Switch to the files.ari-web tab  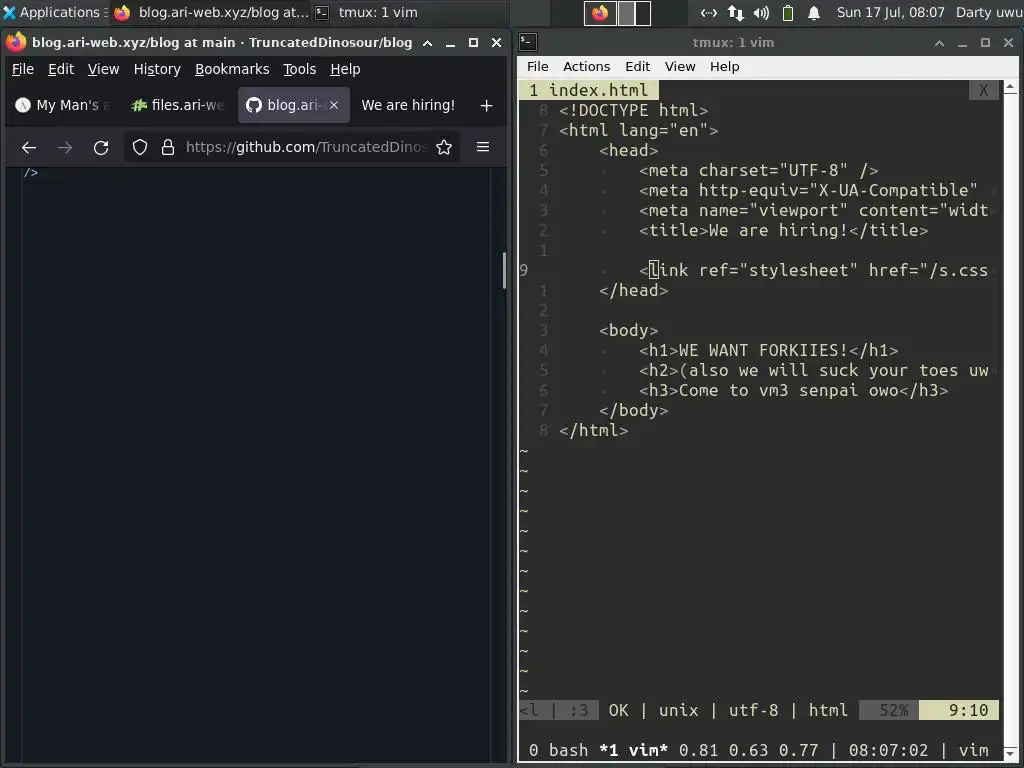pos(178,105)
